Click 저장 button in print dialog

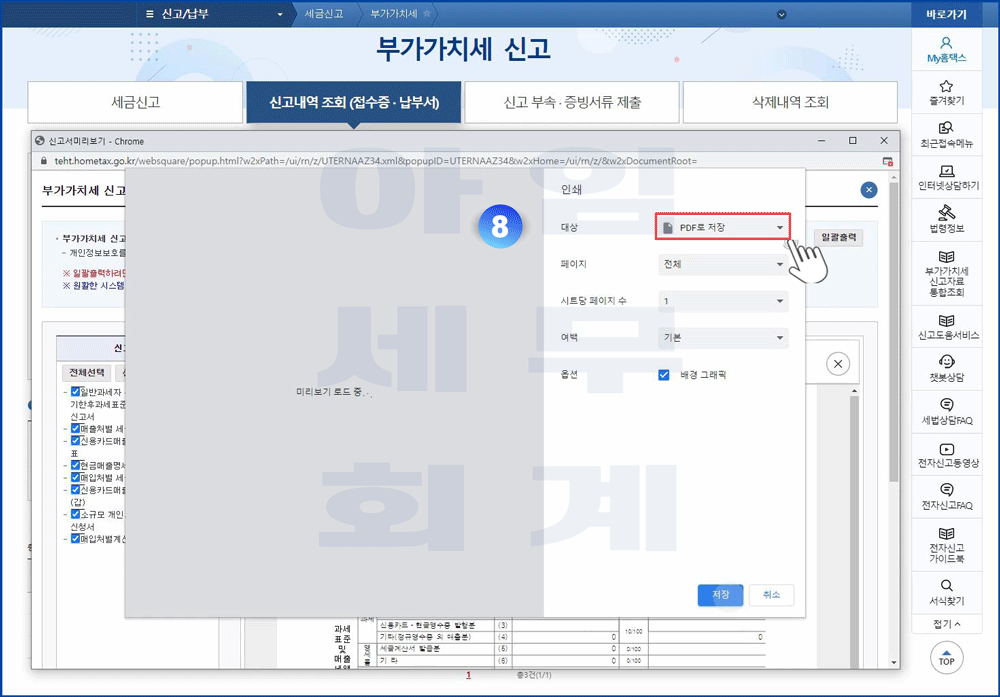721,594
